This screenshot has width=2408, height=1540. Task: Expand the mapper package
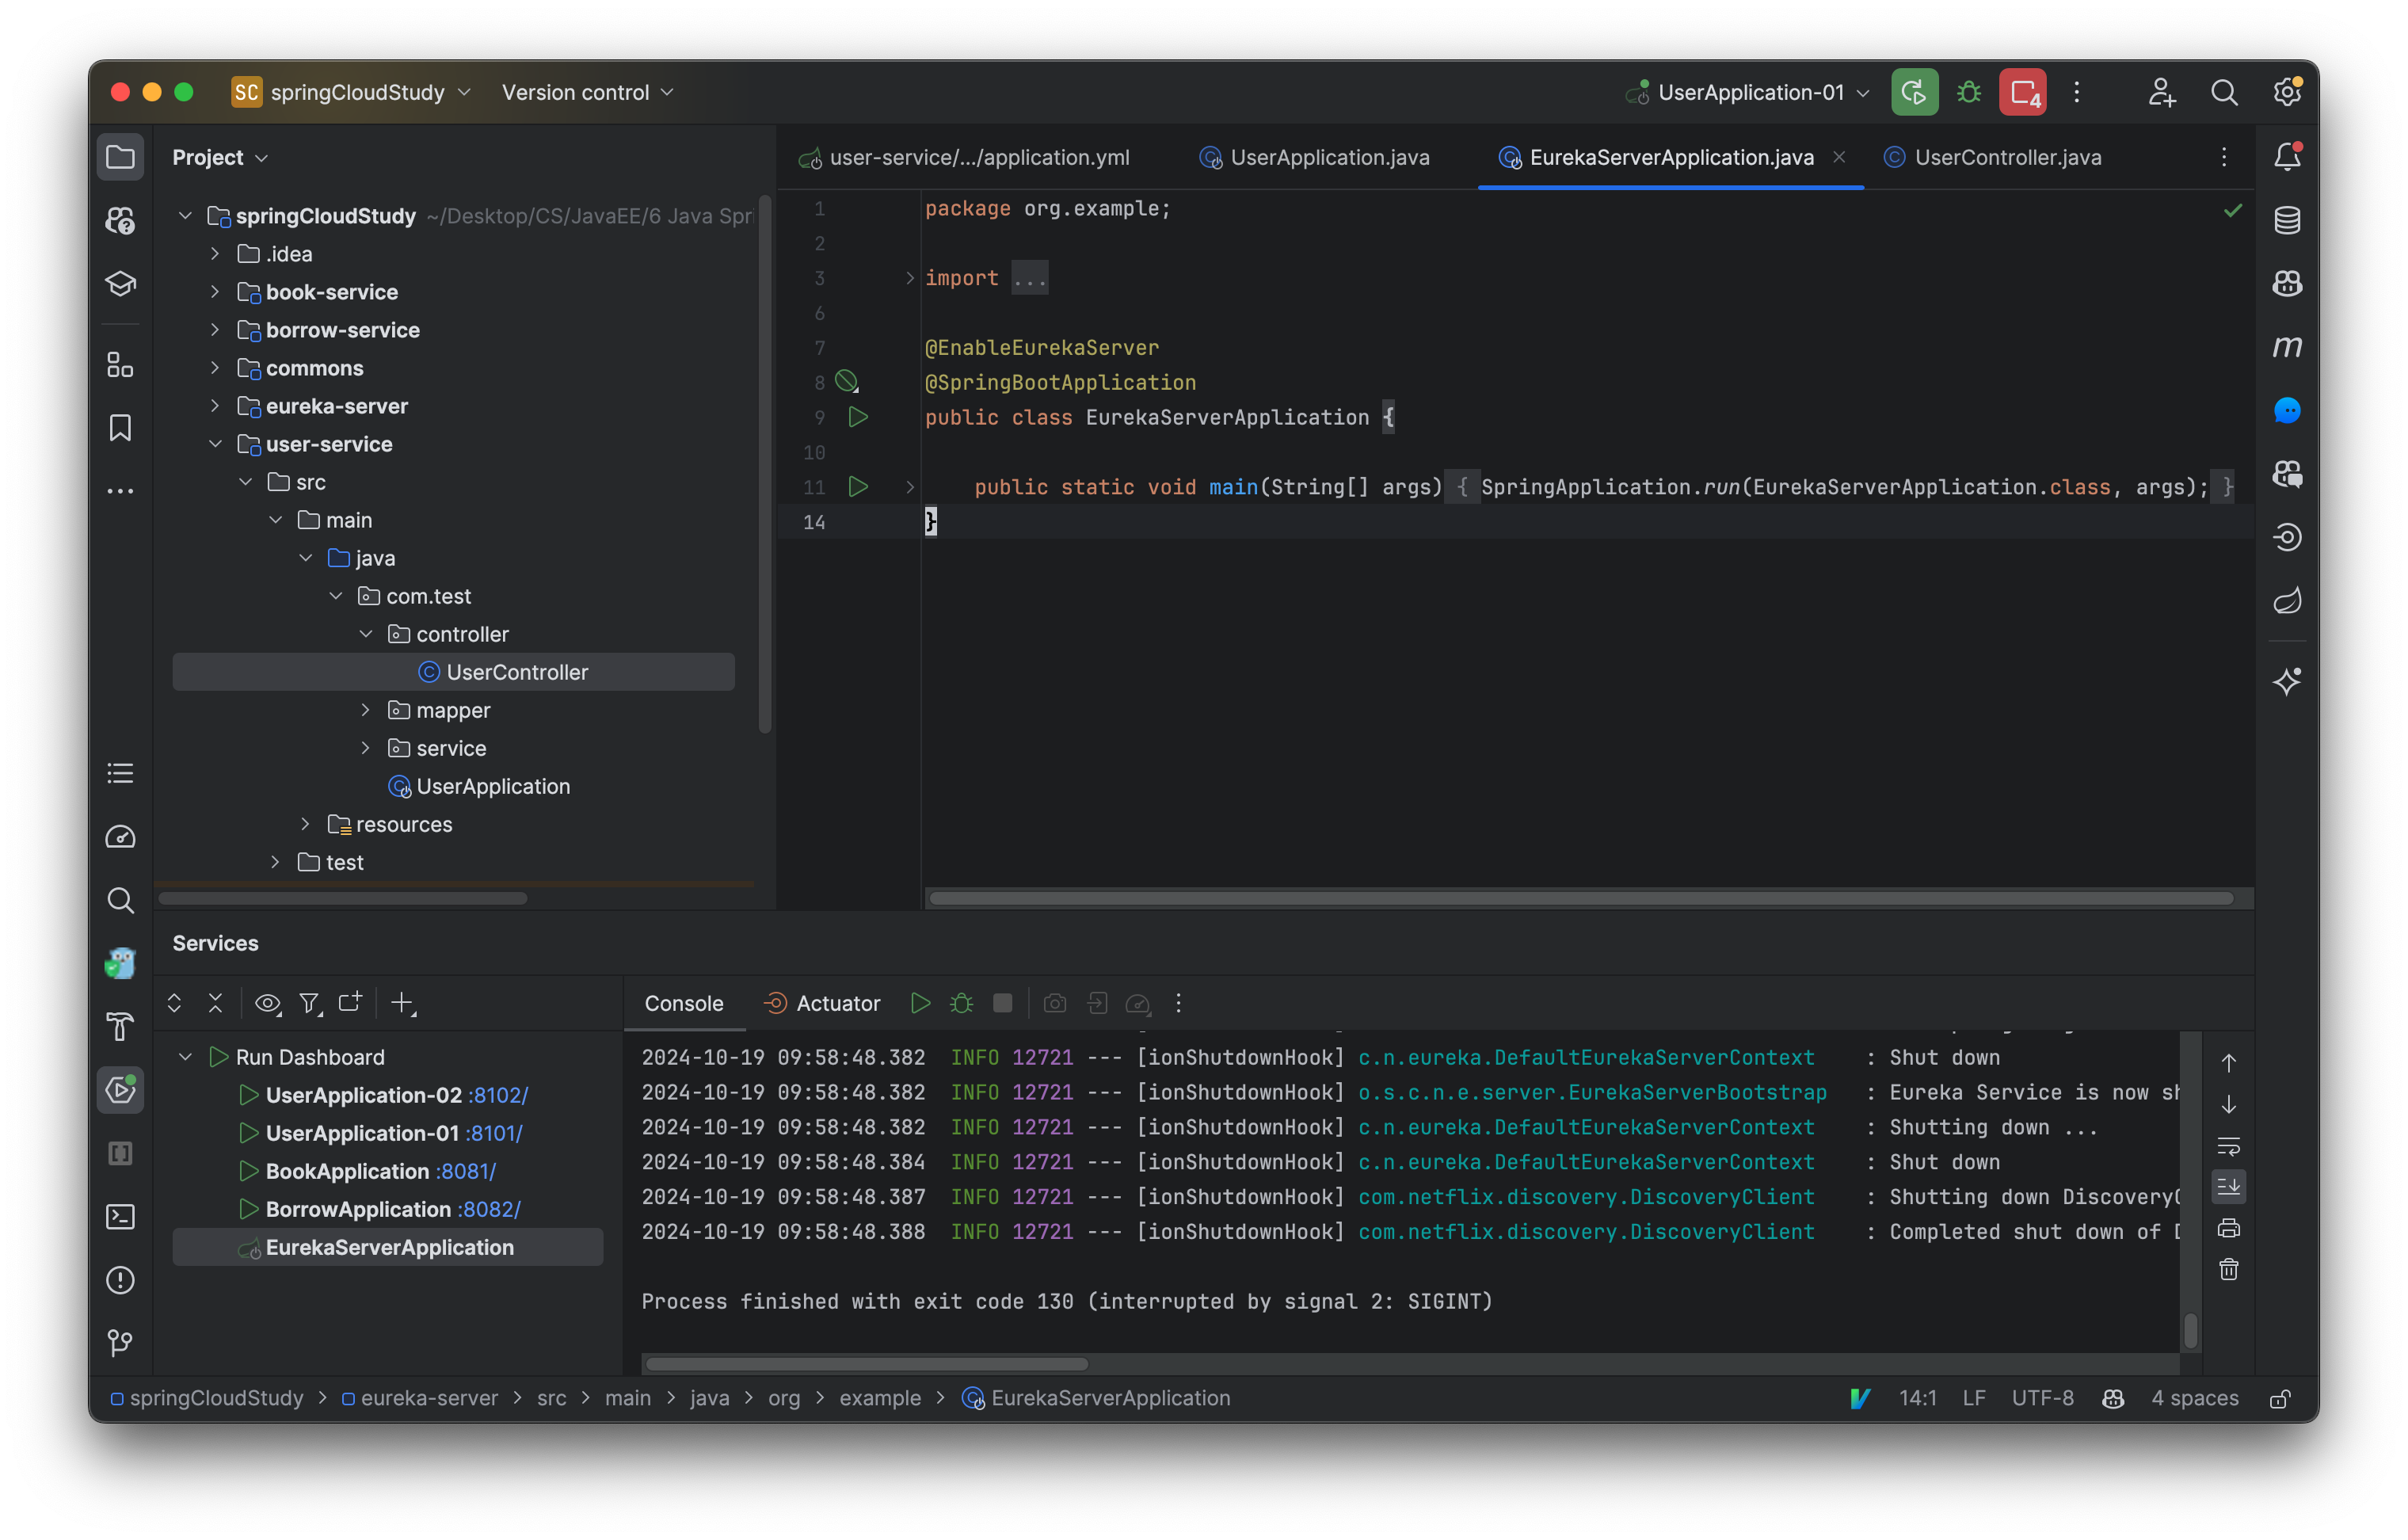coord(366,710)
